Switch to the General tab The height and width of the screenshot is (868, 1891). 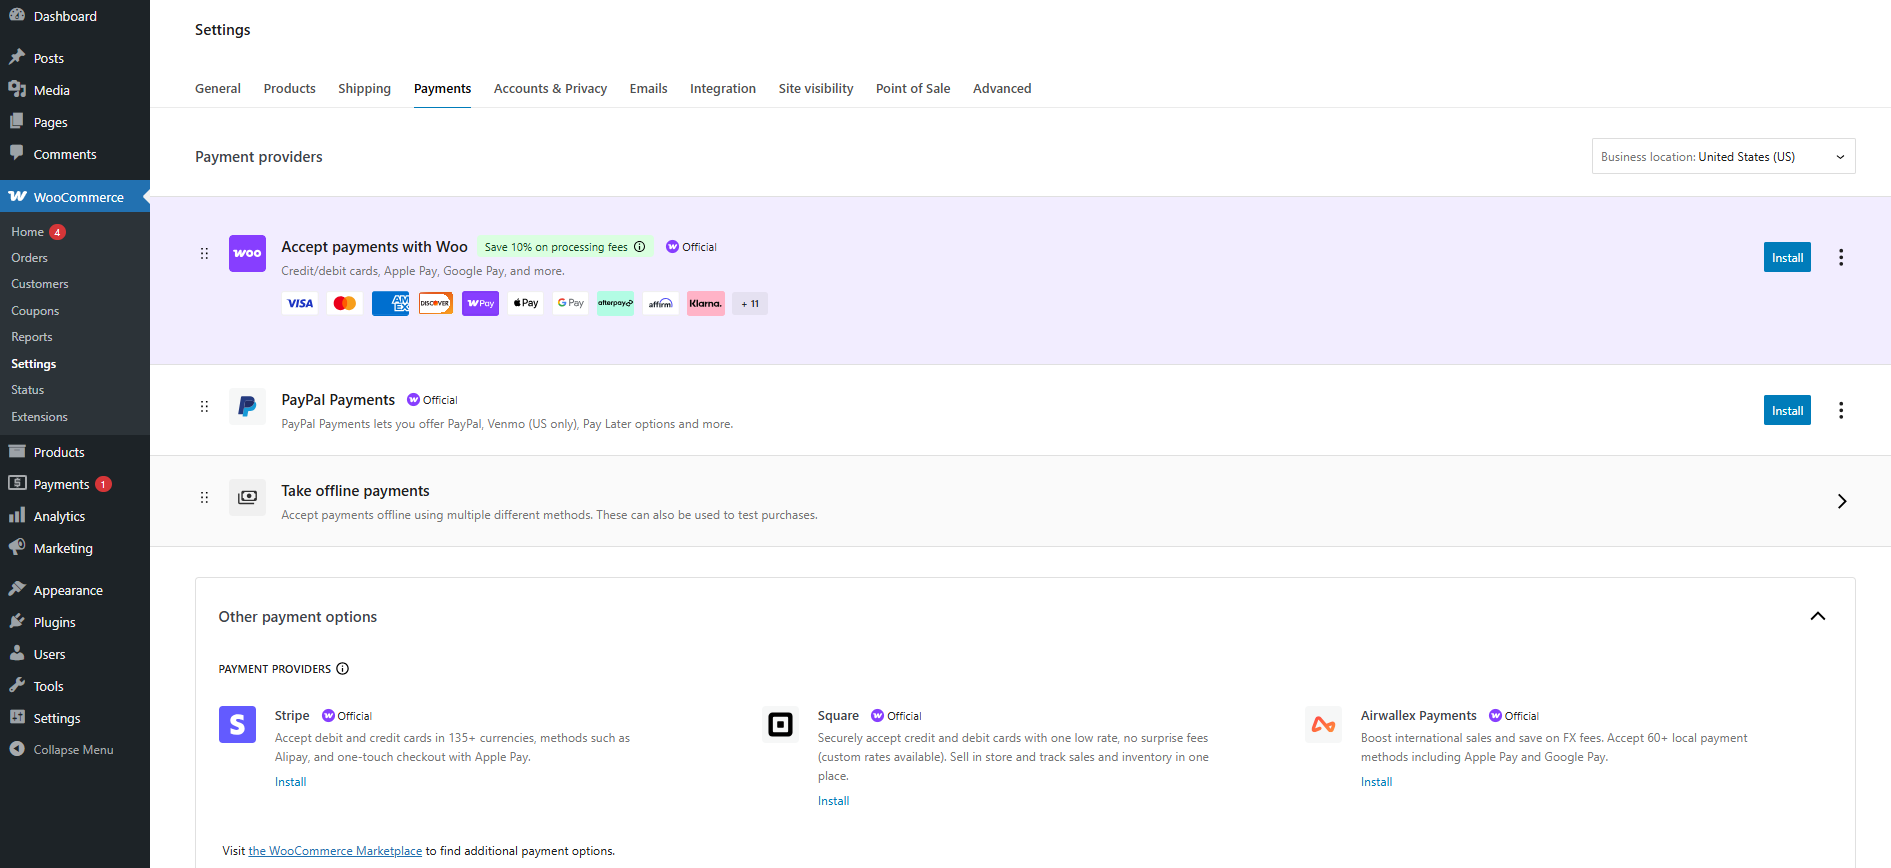(x=218, y=88)
